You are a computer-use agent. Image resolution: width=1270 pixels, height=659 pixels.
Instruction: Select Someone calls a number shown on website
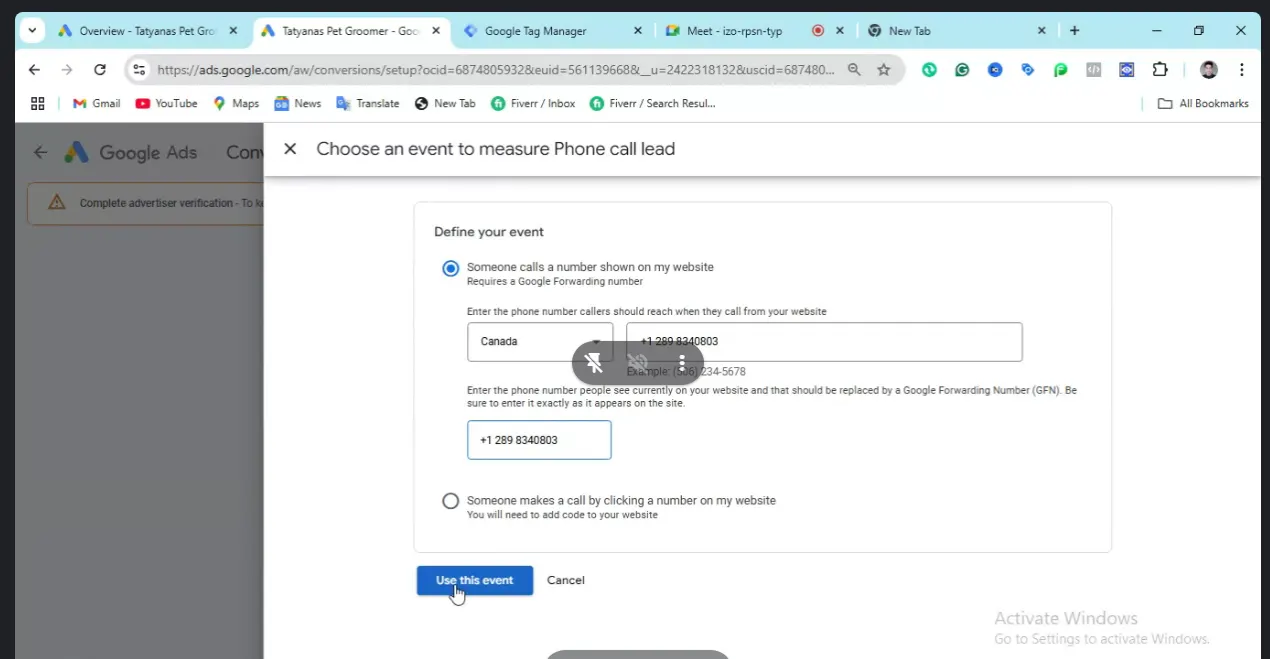(x=451, y=268)
